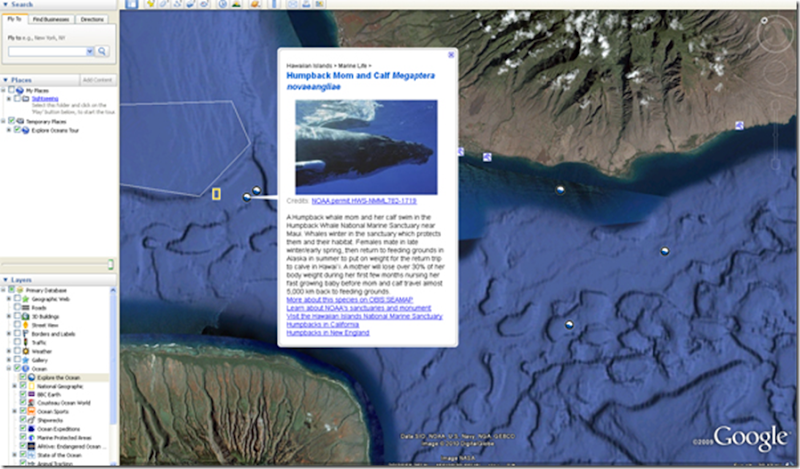Open the Record a Tour tool
The image size is (800, 469).
(x=204, y=4)
